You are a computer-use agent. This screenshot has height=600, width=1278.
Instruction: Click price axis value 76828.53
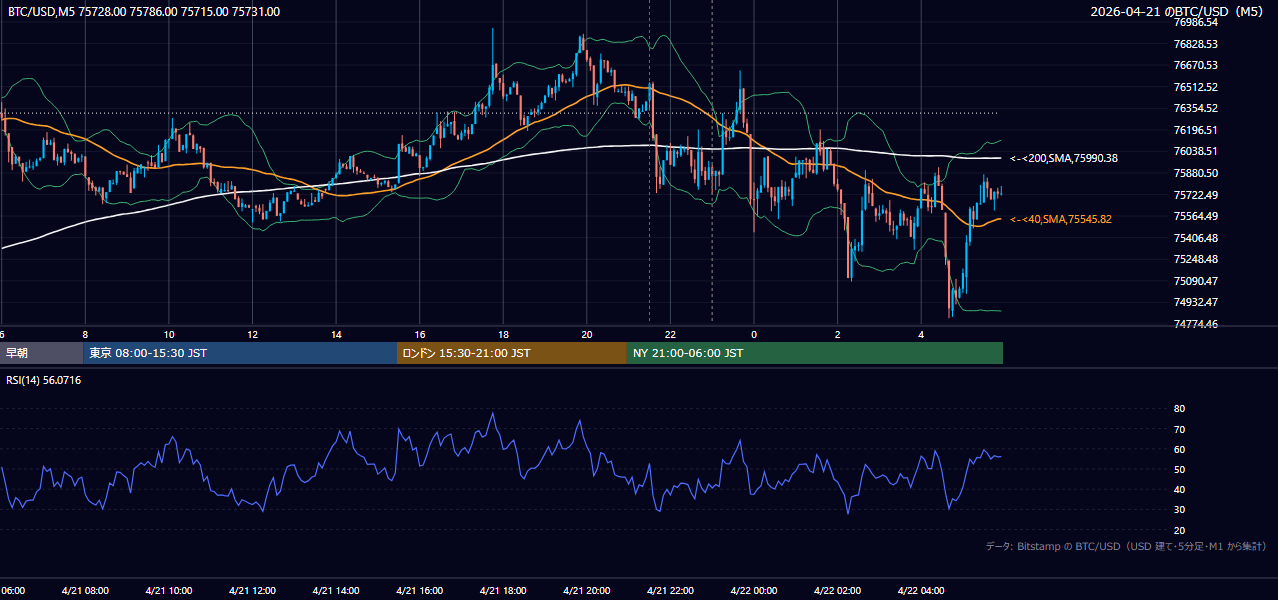[x=1195, y=44]
